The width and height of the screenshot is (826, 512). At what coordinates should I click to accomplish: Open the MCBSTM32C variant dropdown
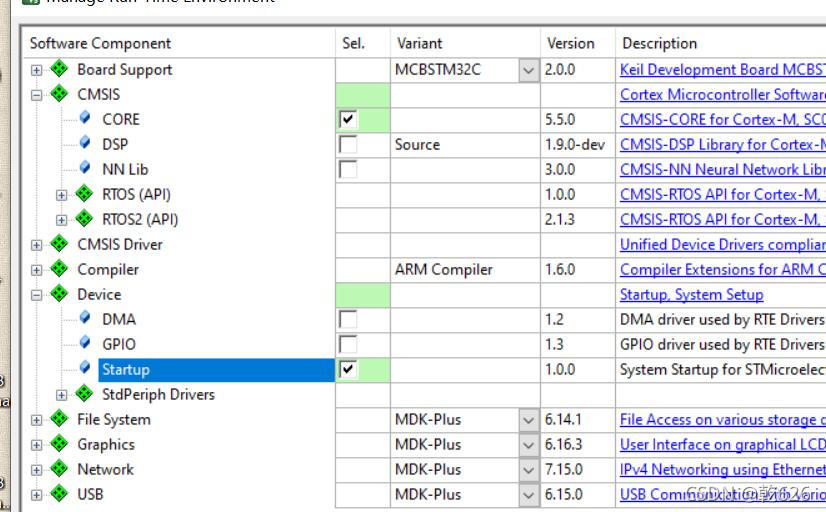point(529,70)
